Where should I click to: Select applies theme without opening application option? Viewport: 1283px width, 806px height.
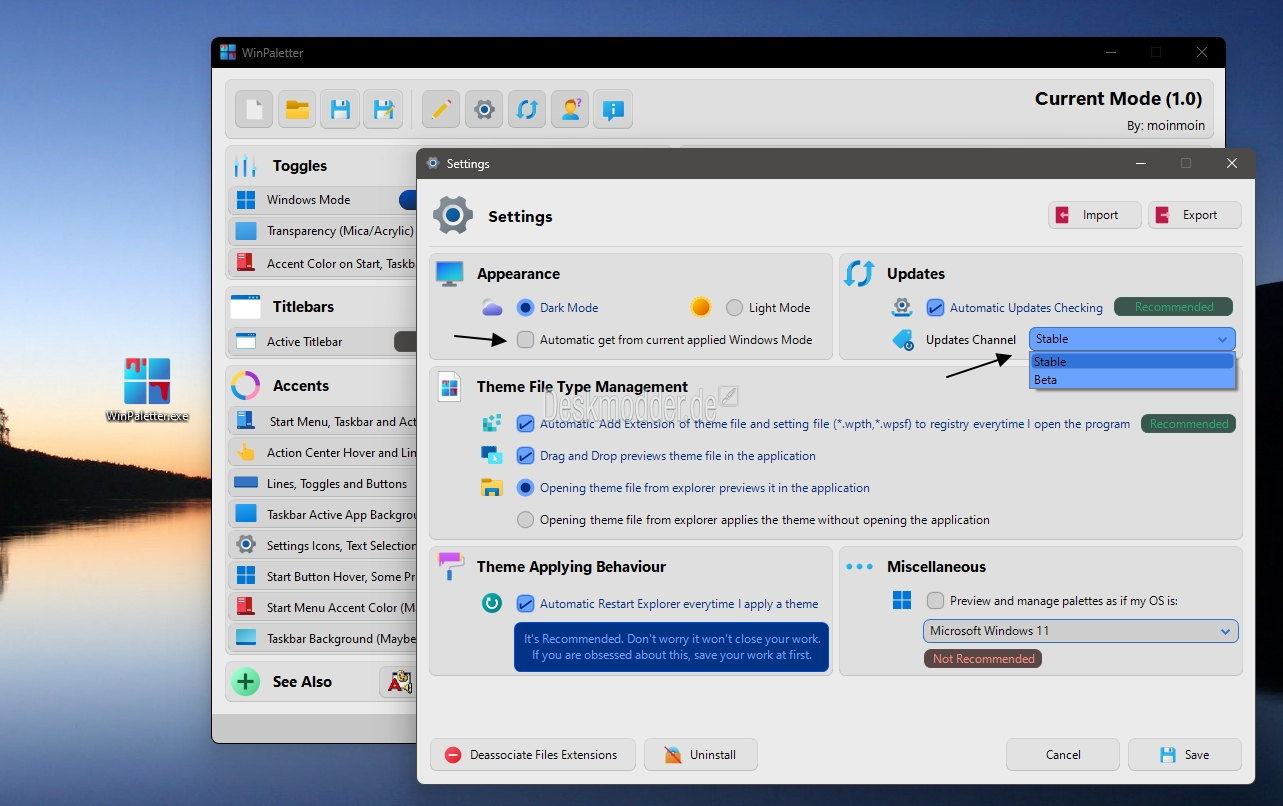[x=525, y=520]
